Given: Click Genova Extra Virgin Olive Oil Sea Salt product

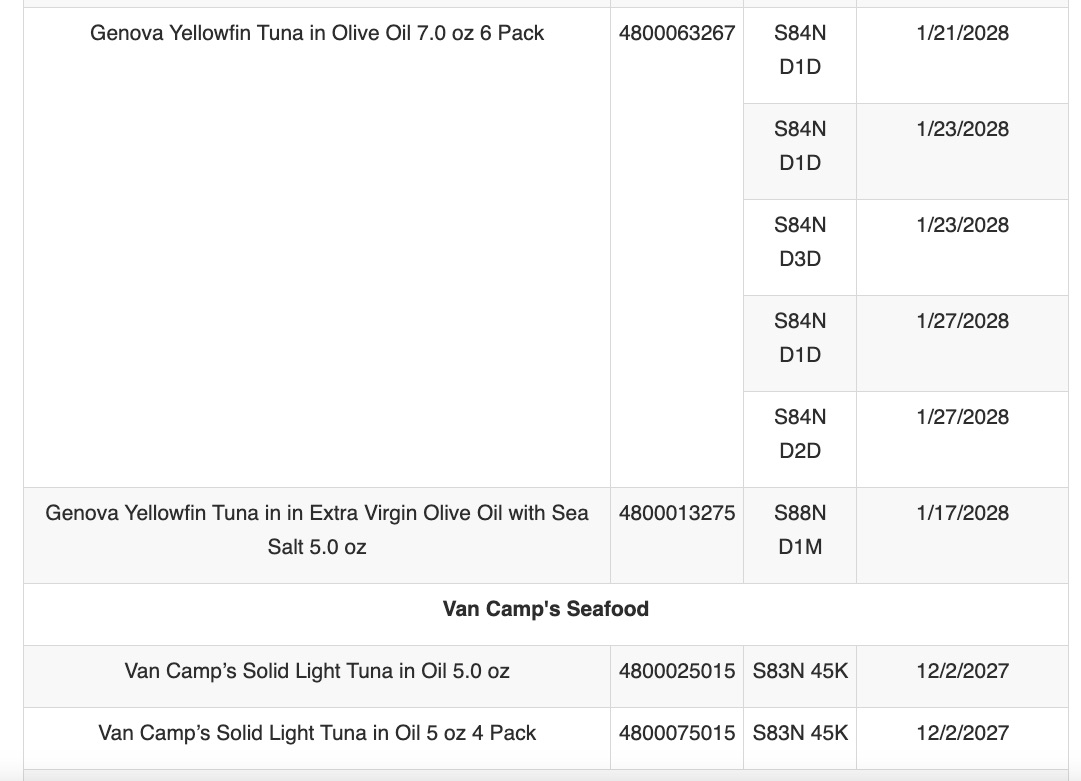Looking at the screenshot, I should [x=316, y=530].
